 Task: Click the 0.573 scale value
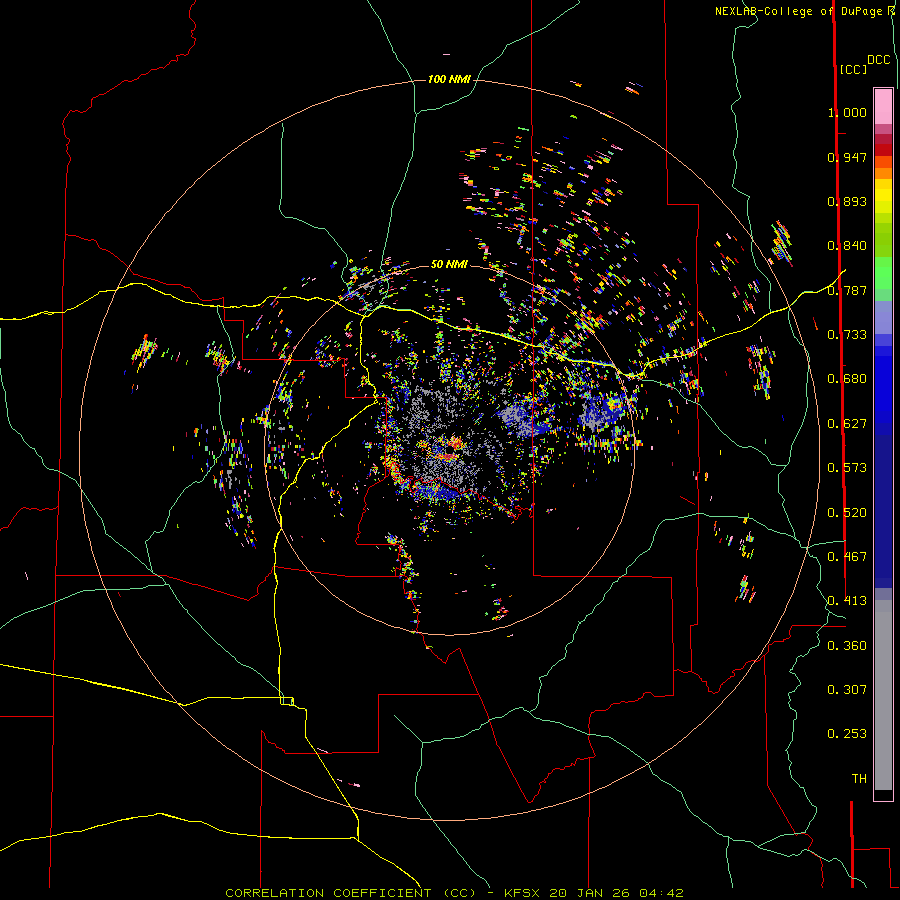pos(847,468)
